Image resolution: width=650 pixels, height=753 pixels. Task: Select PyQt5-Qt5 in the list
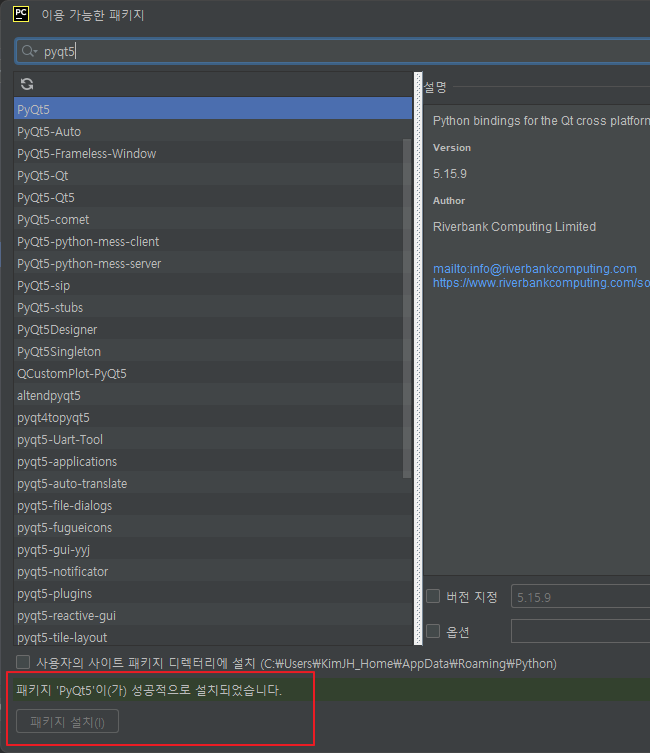[x=213, y=198]
